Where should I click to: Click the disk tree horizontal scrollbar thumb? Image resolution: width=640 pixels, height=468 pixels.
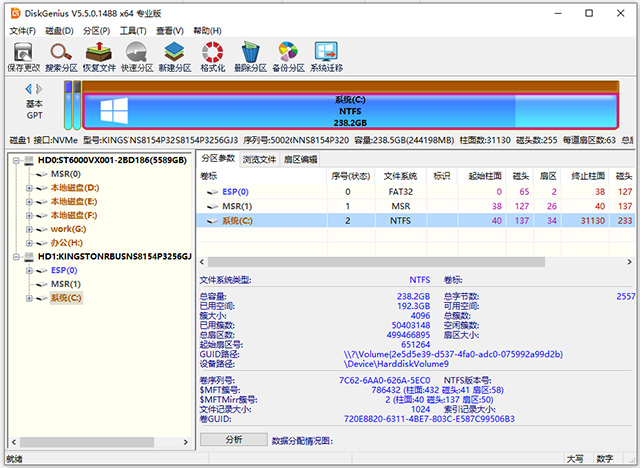87,442
